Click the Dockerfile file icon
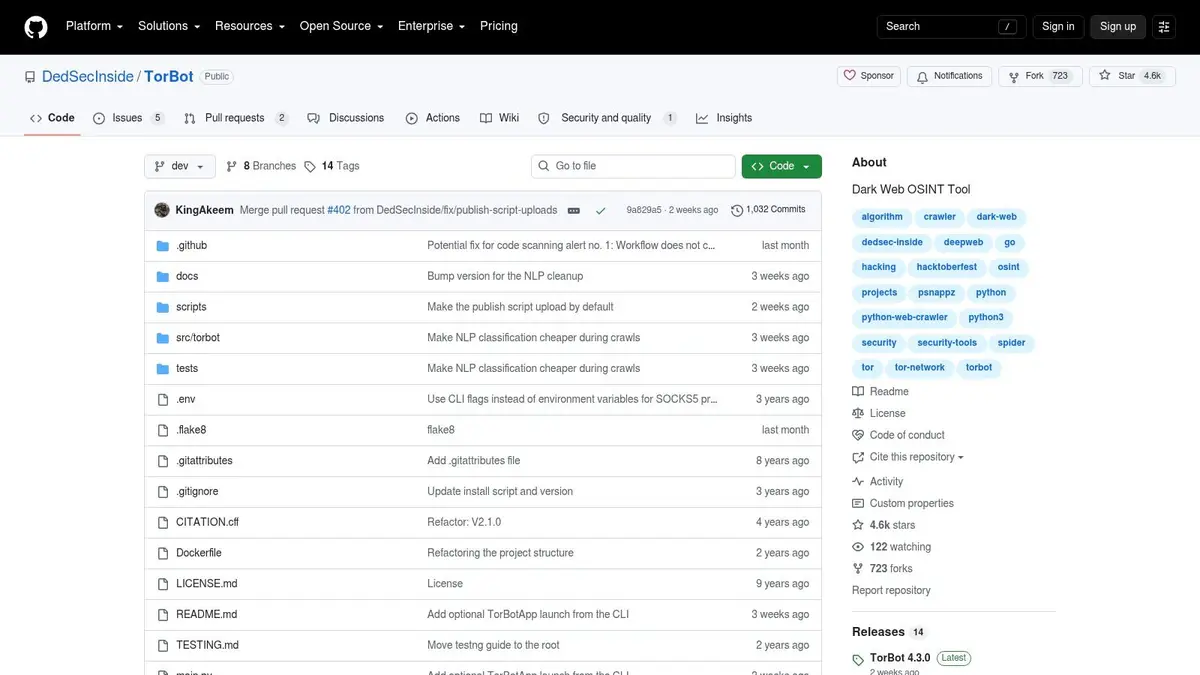1200x675 pixels. tap(163, 553)
